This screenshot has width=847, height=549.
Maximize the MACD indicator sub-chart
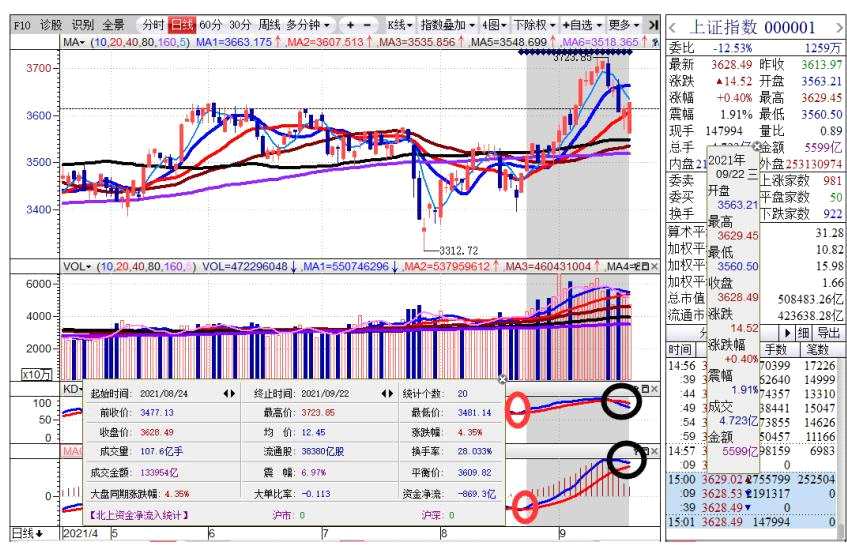(644, 451)
